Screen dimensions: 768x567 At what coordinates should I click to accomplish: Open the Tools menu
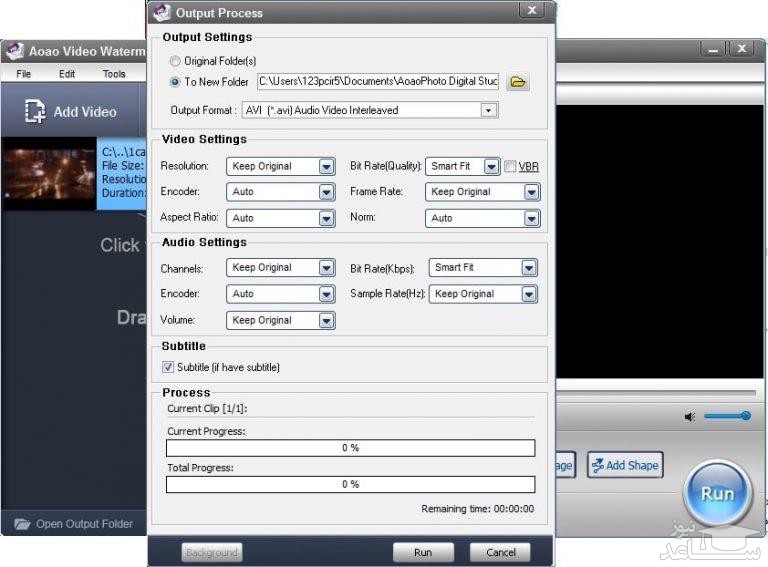point(114,74)
